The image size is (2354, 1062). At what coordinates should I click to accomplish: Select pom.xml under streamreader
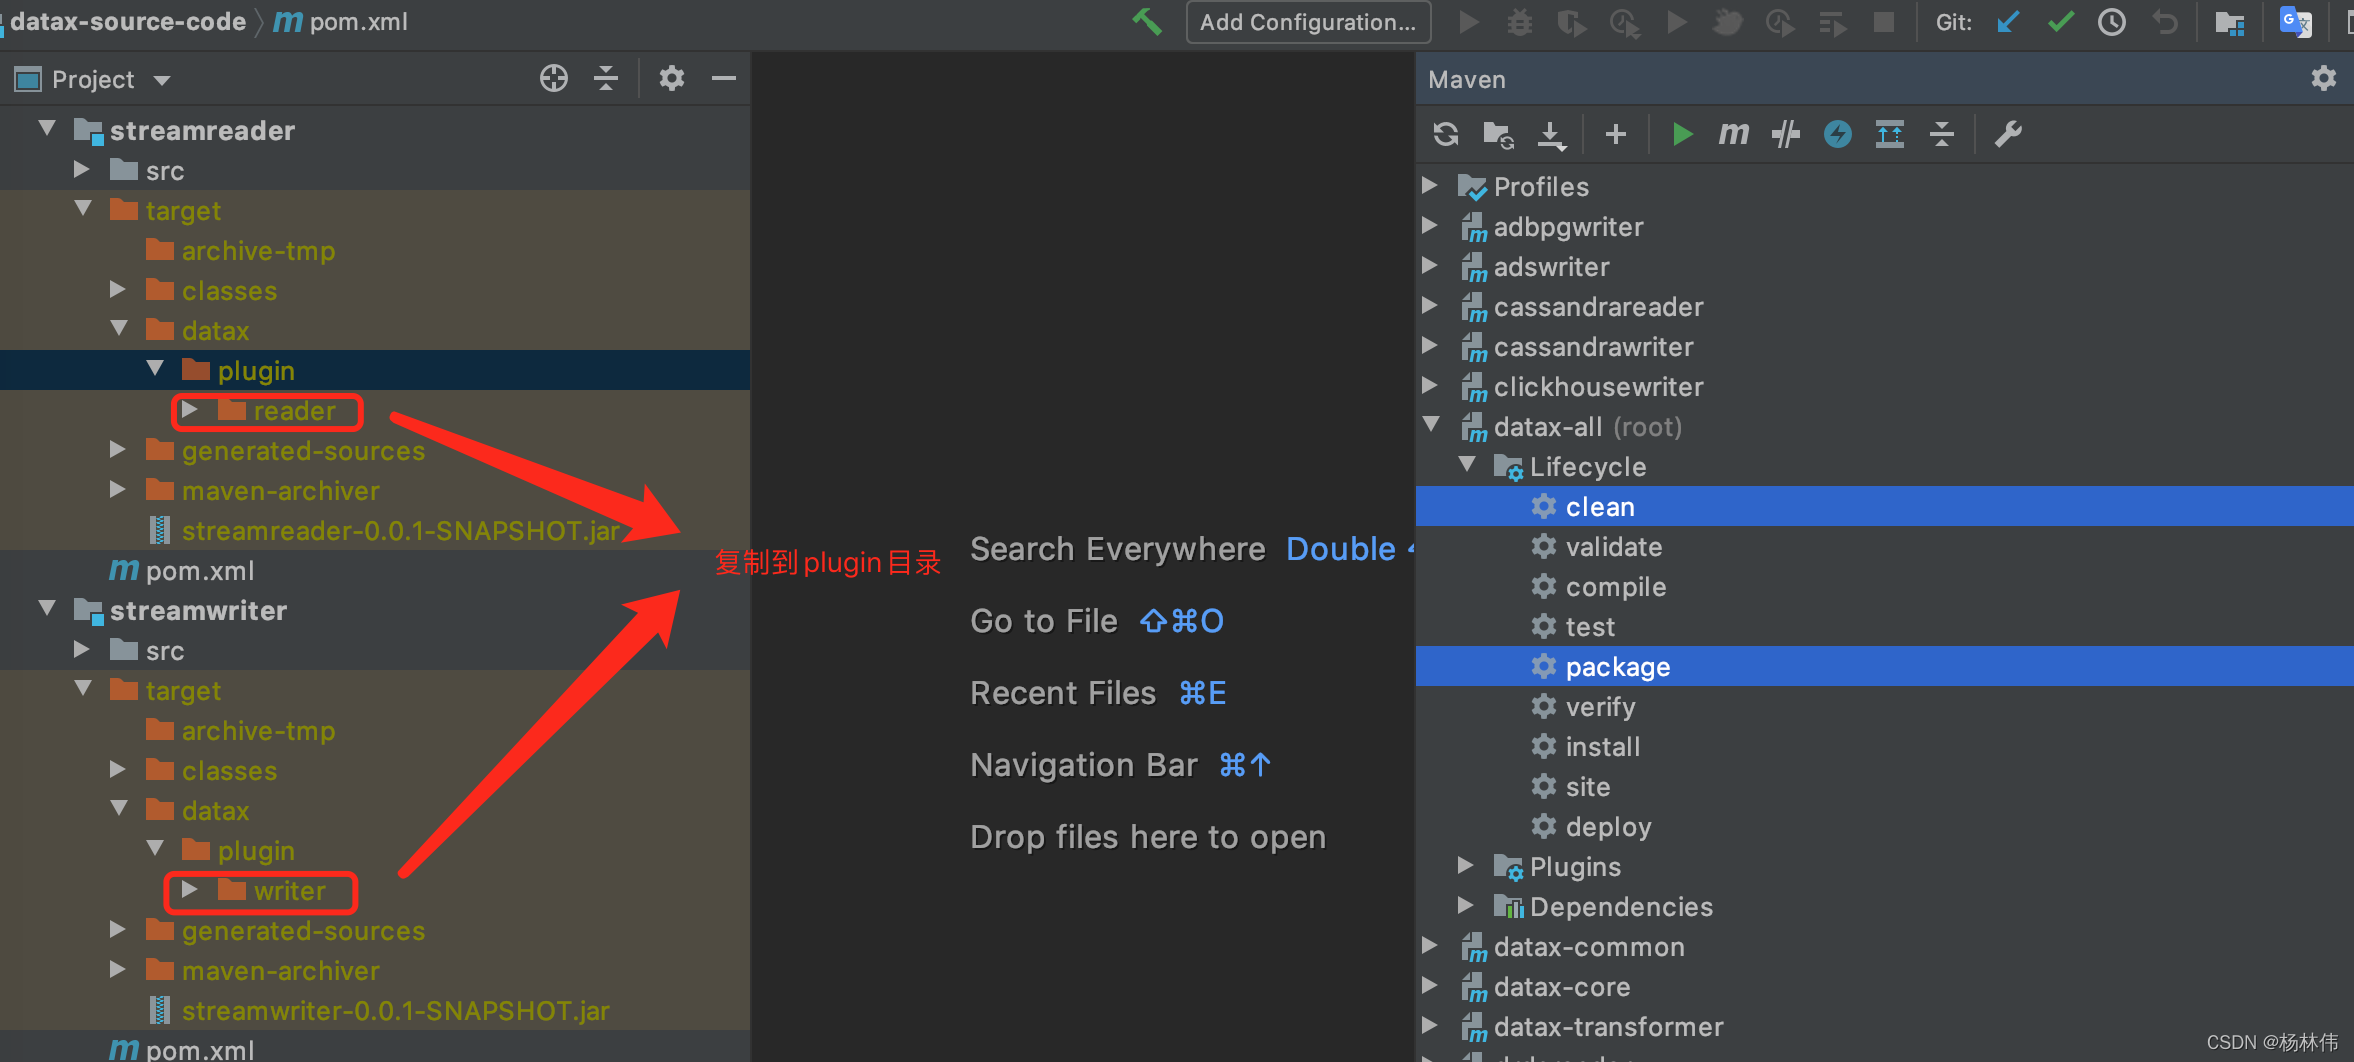tap(375, 570)
